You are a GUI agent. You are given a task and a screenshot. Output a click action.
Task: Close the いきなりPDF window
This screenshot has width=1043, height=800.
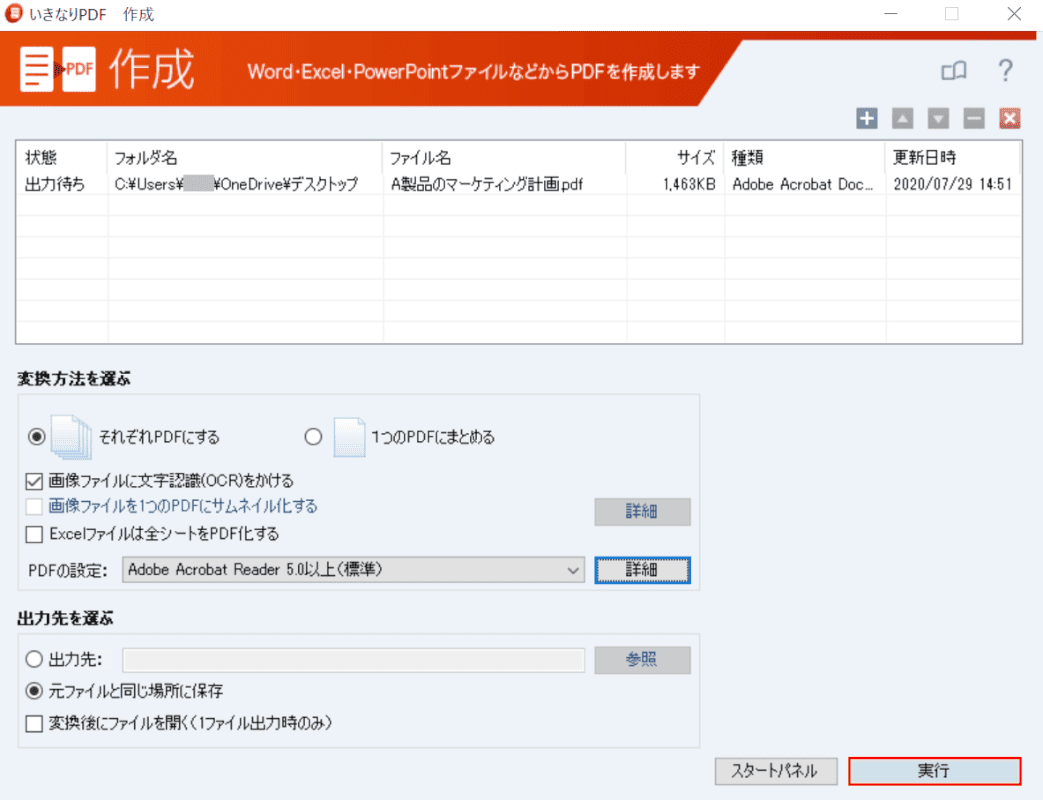point(1014,14)
